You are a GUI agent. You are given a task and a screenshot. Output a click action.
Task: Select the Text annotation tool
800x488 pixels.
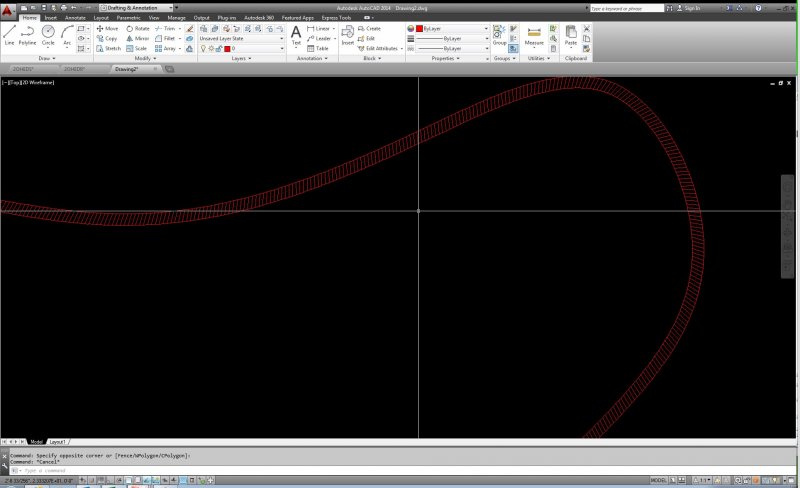296,34
